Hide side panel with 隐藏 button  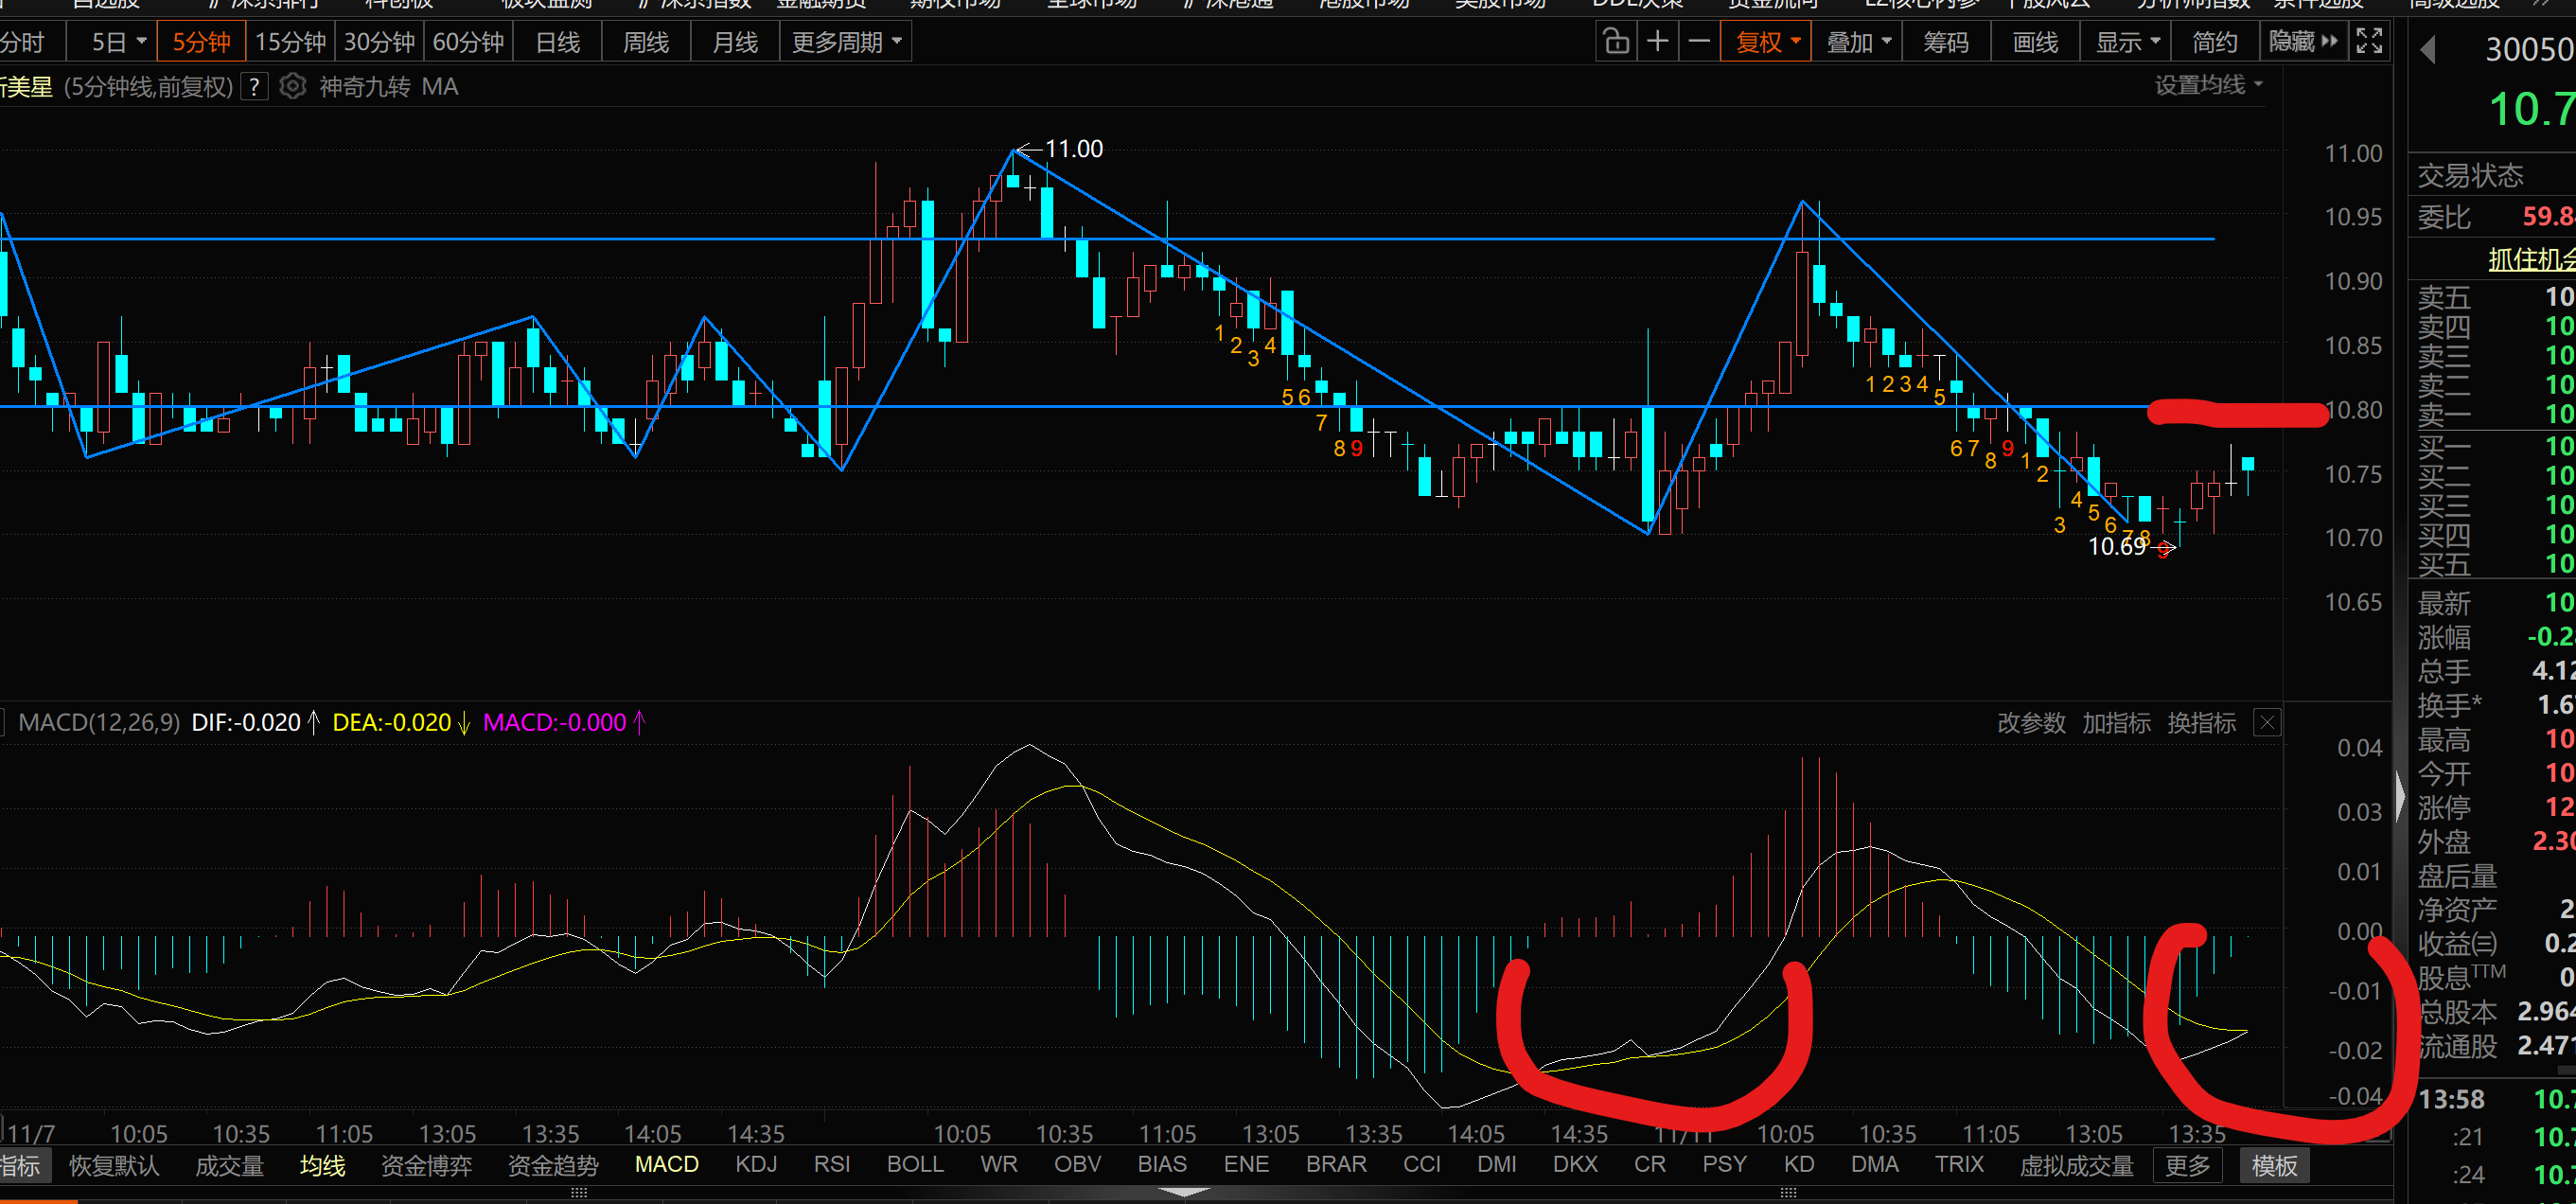click(x=2303, y=42)
